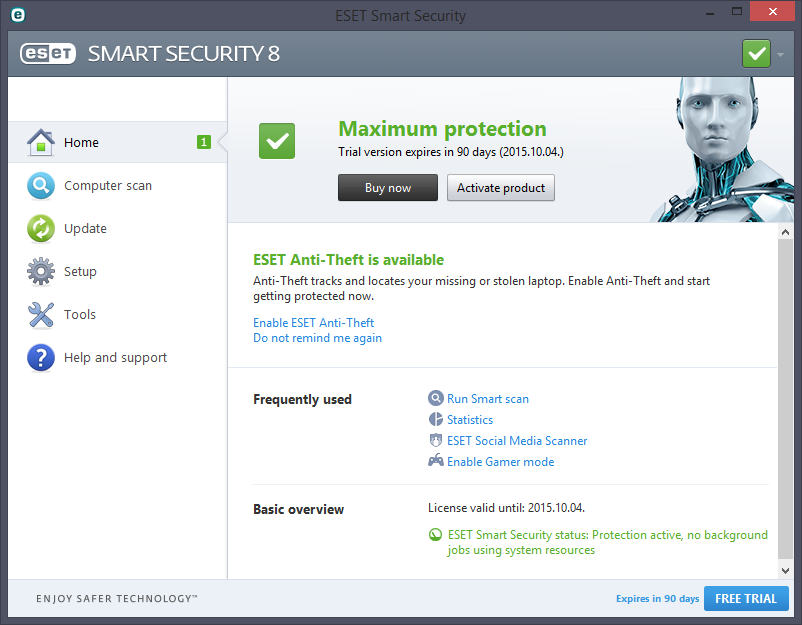The image size is (802, 625).
Task: Click the ESET Social Media Scanner shield icon
Action: pyautogui.click(x=435, y=441)
